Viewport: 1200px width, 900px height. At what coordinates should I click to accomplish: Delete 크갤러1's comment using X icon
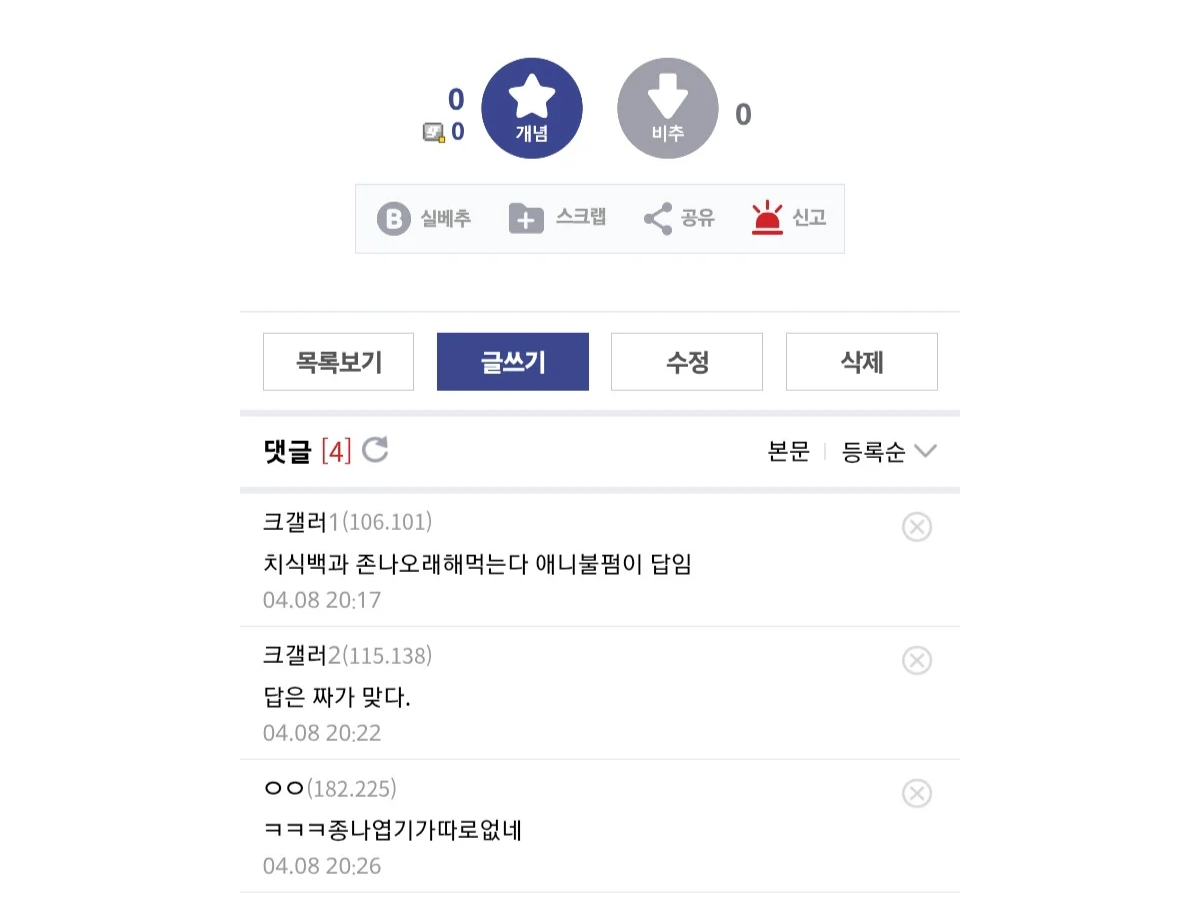pos(916,527)
